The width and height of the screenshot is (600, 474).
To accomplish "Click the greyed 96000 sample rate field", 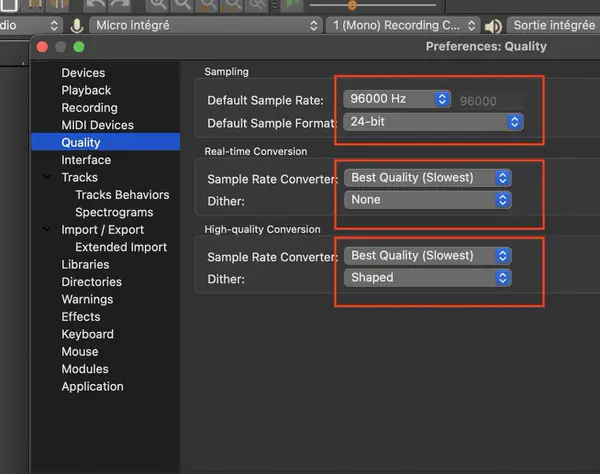I will (488, 101).
